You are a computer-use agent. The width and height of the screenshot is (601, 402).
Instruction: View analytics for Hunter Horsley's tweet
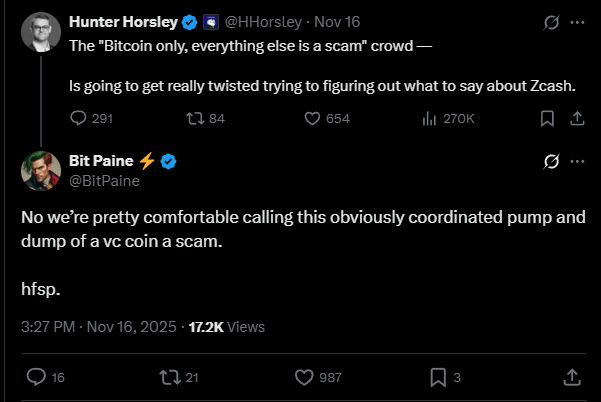tap(431, 119)
